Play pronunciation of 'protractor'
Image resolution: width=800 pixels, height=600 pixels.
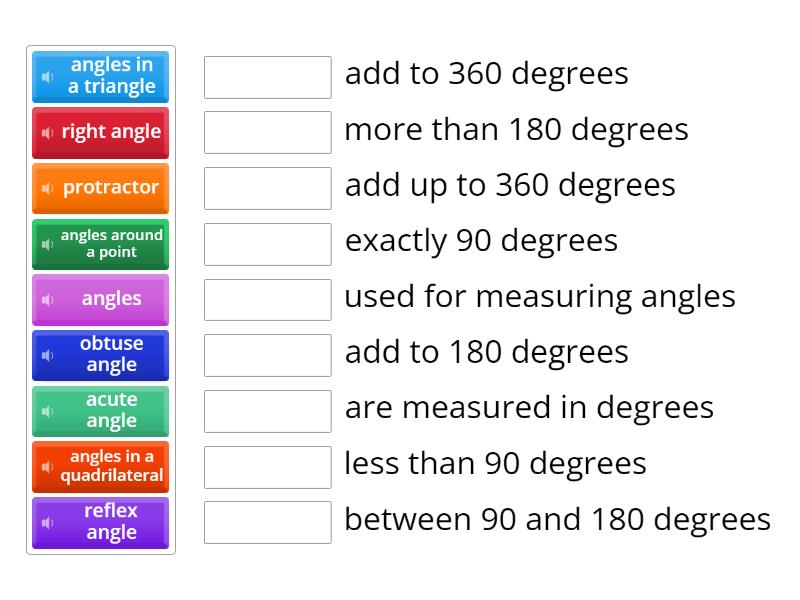click(49, 188)
